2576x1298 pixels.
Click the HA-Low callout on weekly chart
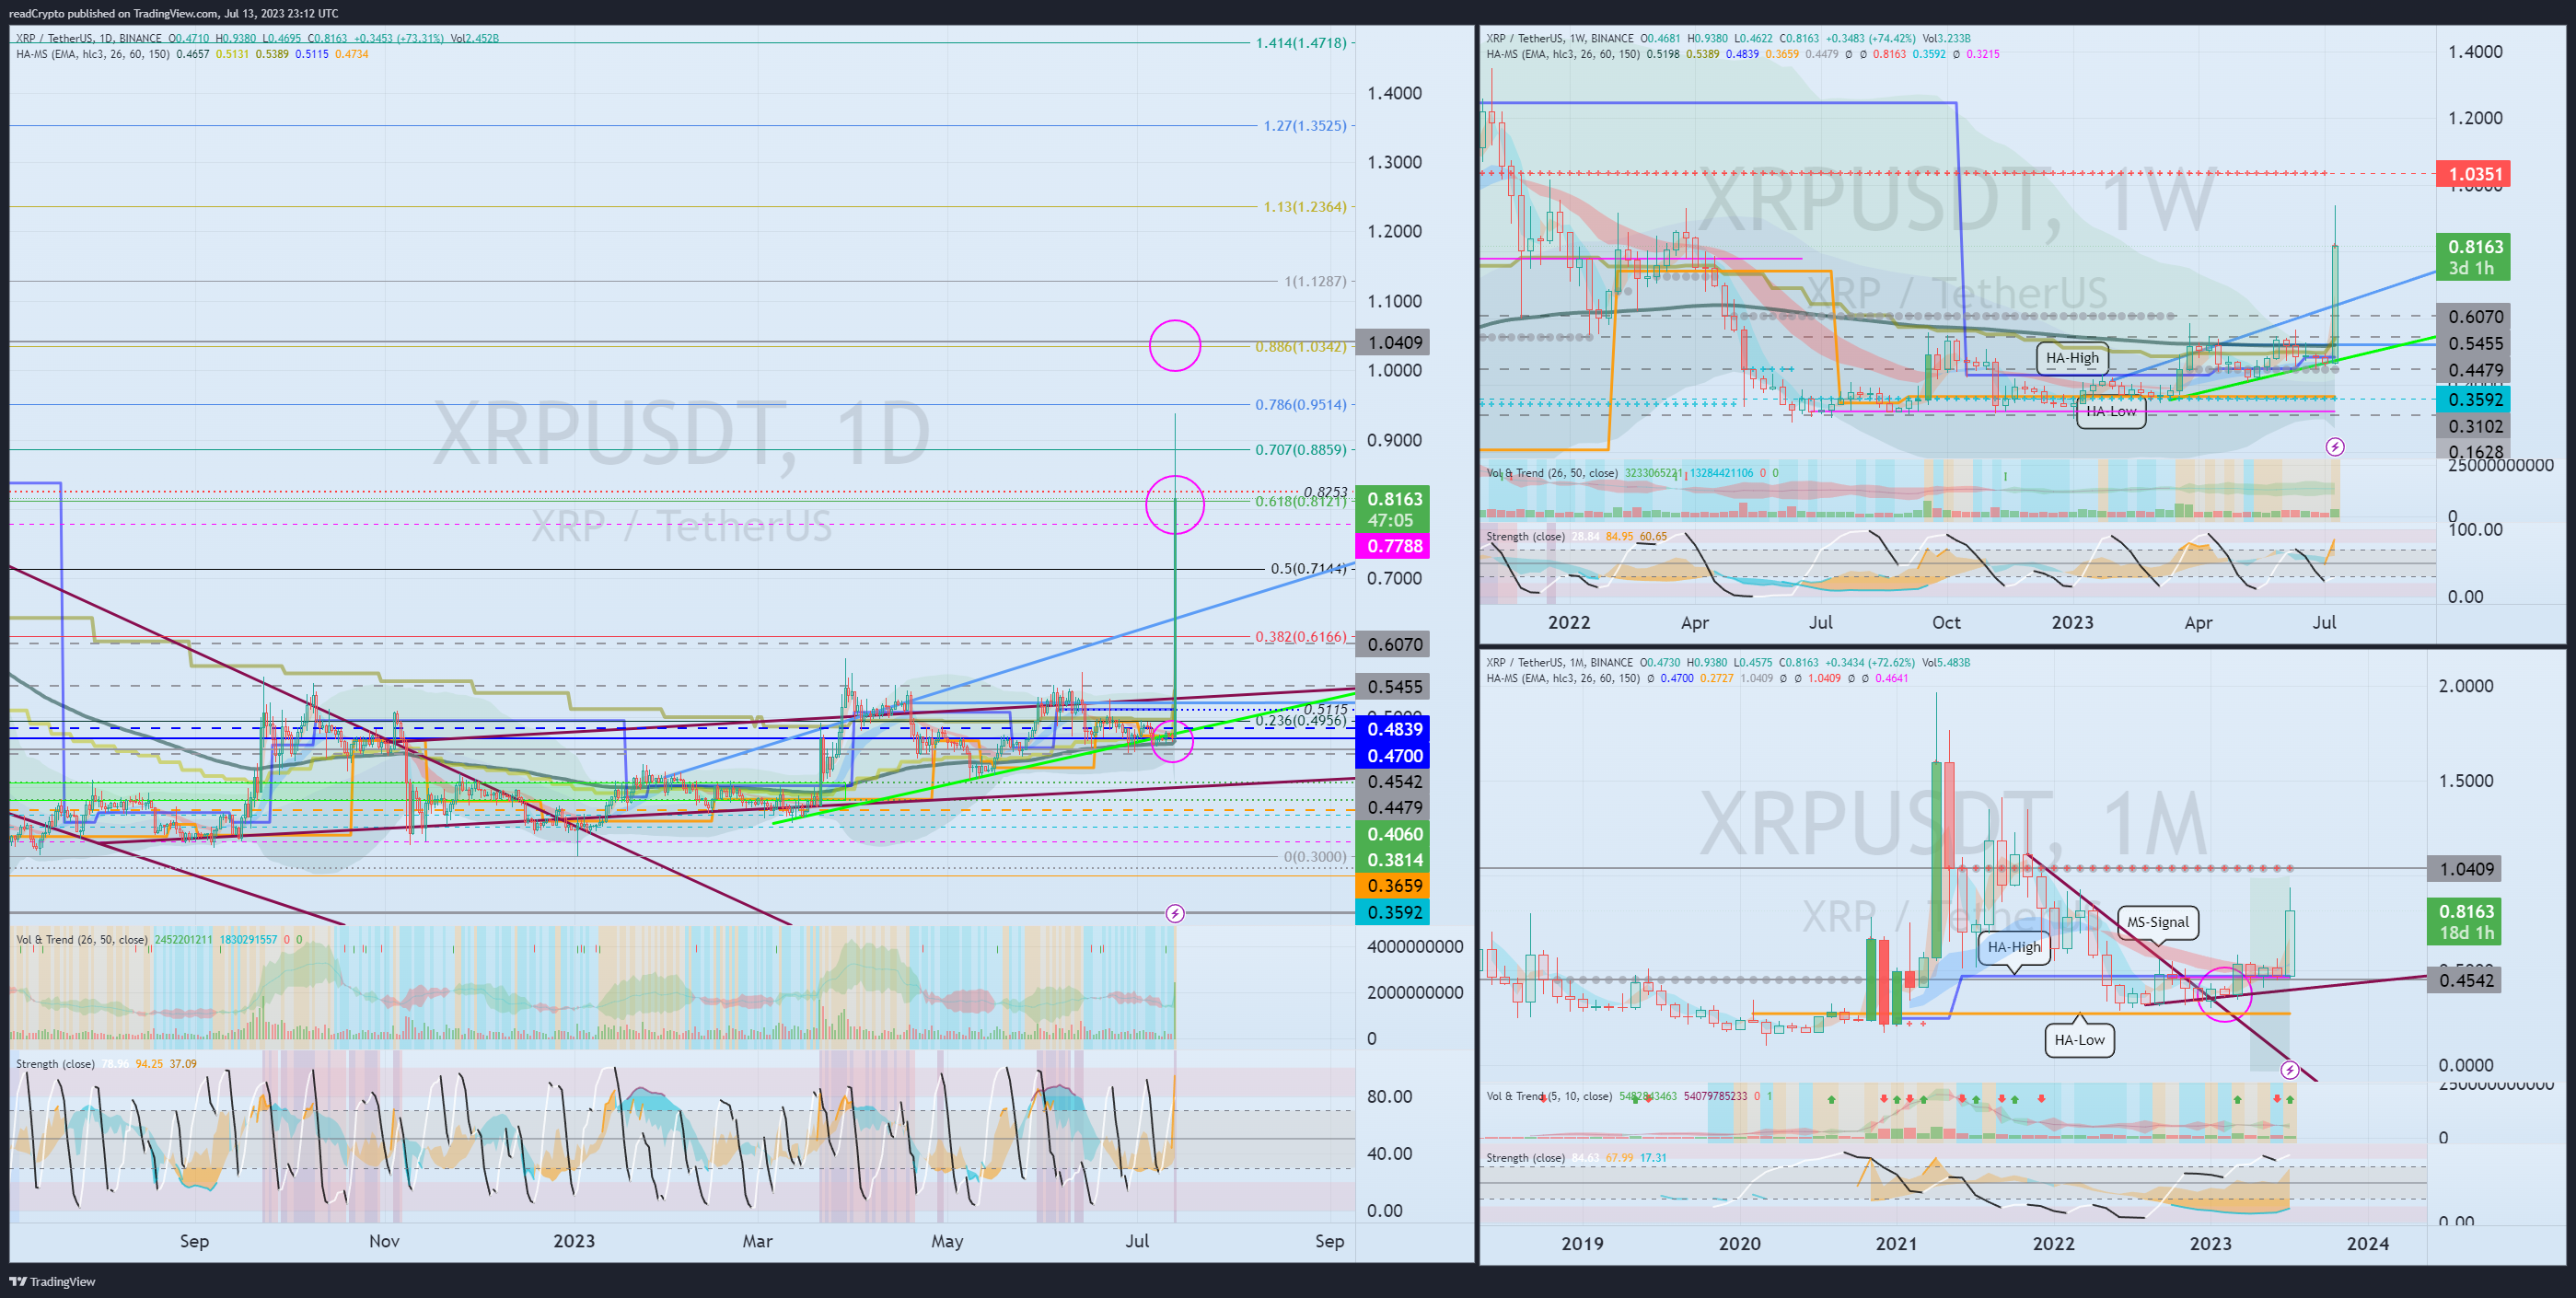pyautogui.click(x=2111, y=412)
